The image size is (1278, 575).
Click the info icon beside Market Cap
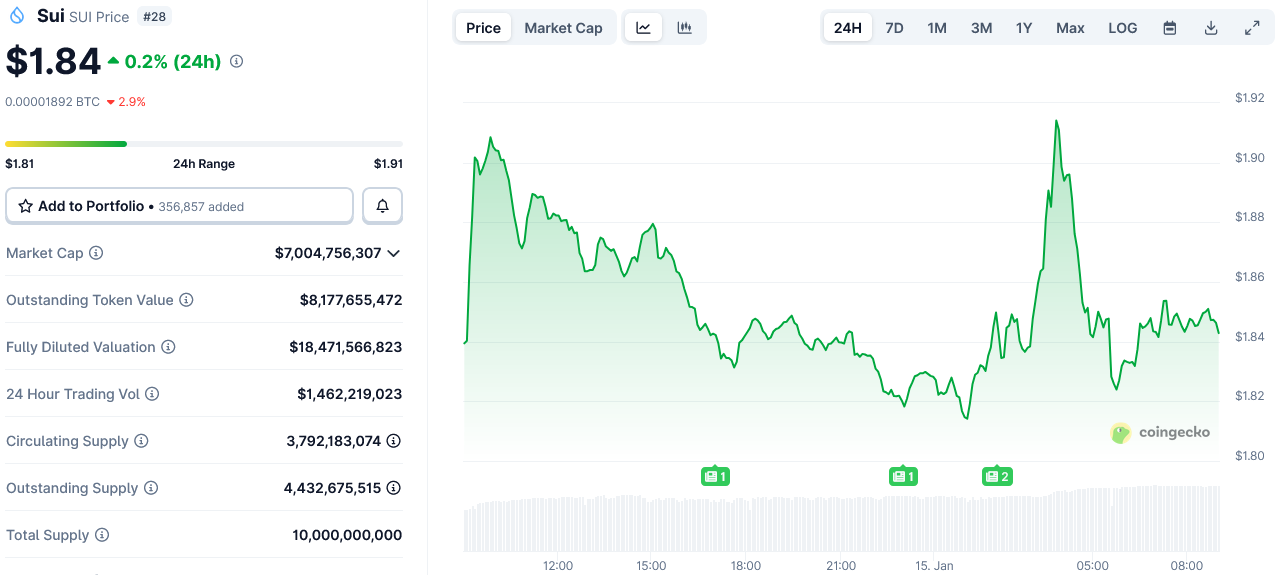(96, 253)
